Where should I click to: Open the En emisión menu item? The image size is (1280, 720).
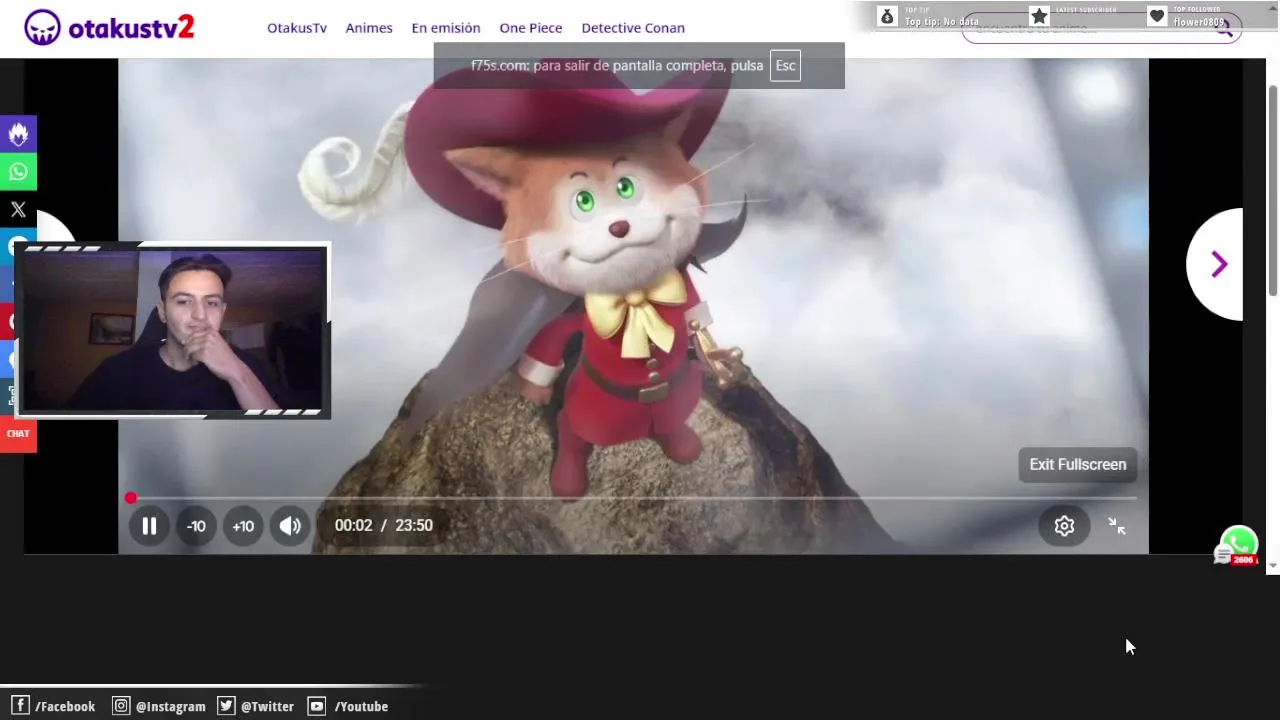pyautogui.click(x=446, y=28)
